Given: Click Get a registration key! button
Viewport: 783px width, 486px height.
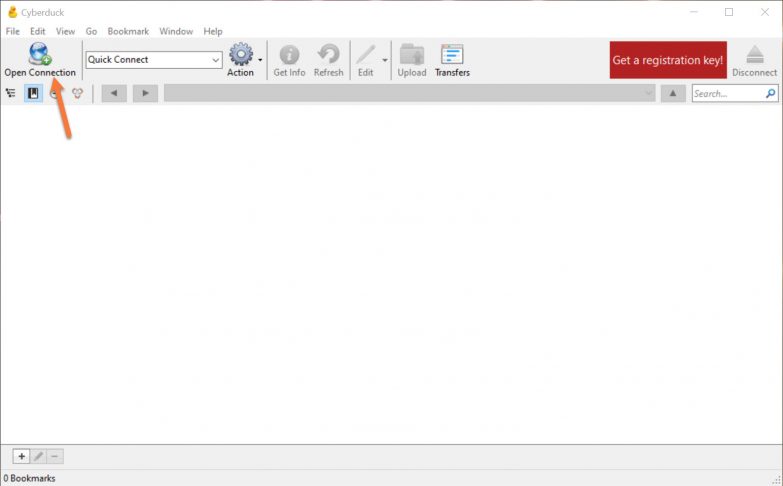Looking at the screenshot, I should 667,60.
